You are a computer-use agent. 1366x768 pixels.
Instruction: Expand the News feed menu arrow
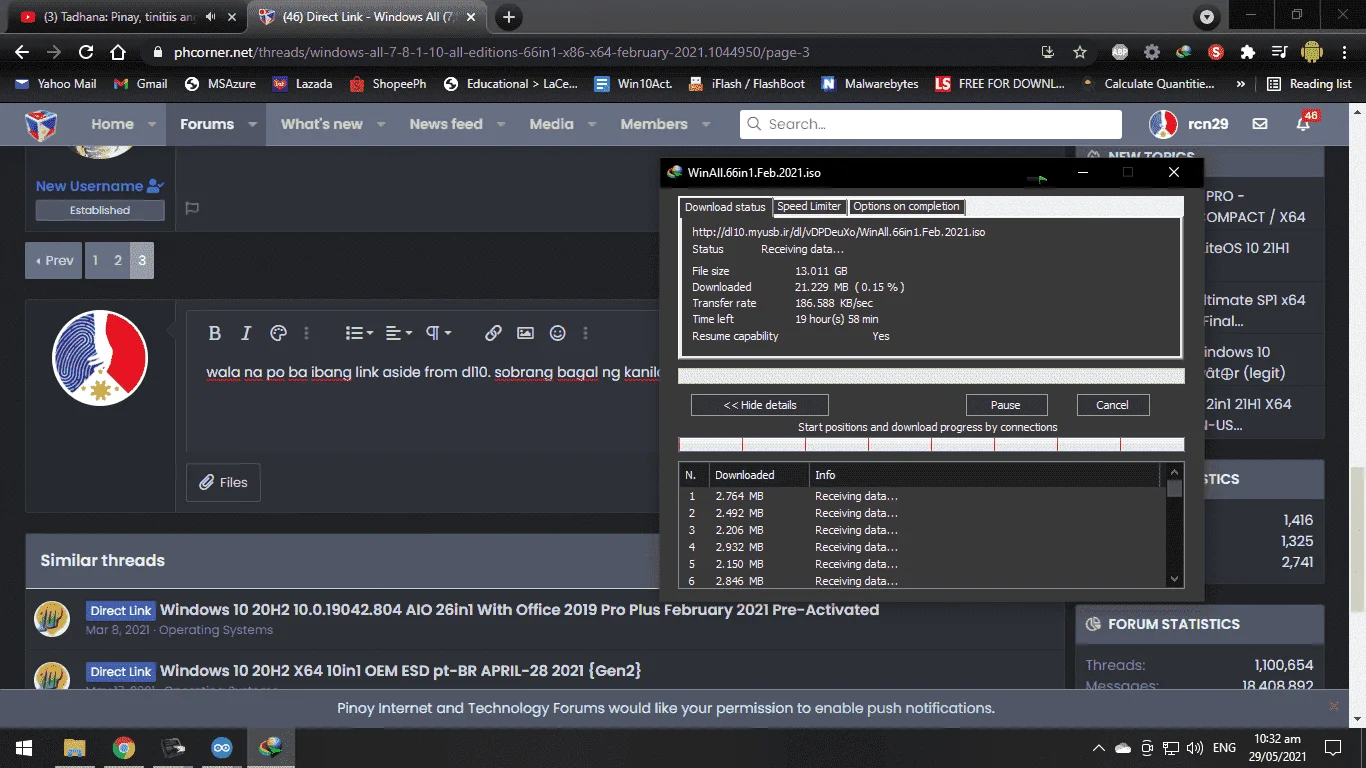[501, 124]
